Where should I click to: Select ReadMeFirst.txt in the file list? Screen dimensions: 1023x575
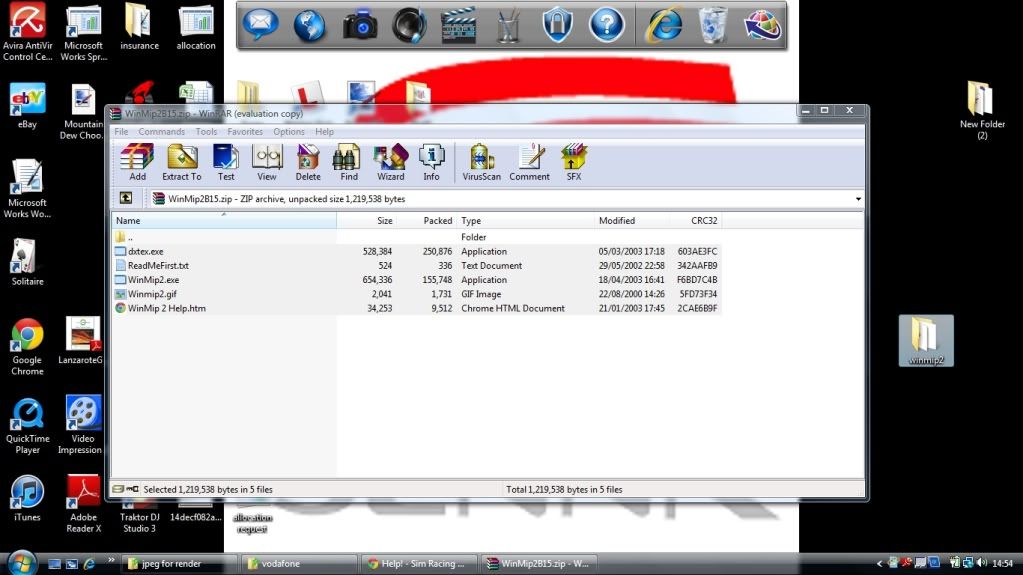pyautogui.click(x=158, y=266)
